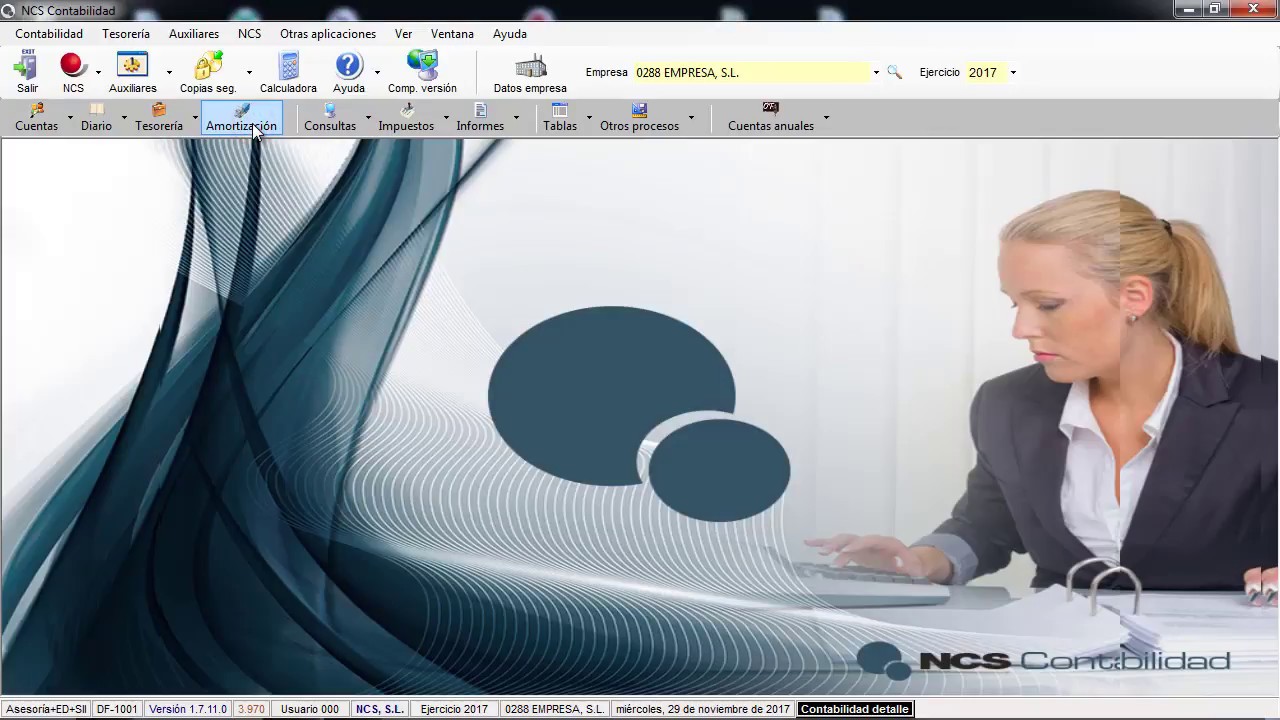
Task: Open the Tesorería menu bar item
Action: coord(126,34)
